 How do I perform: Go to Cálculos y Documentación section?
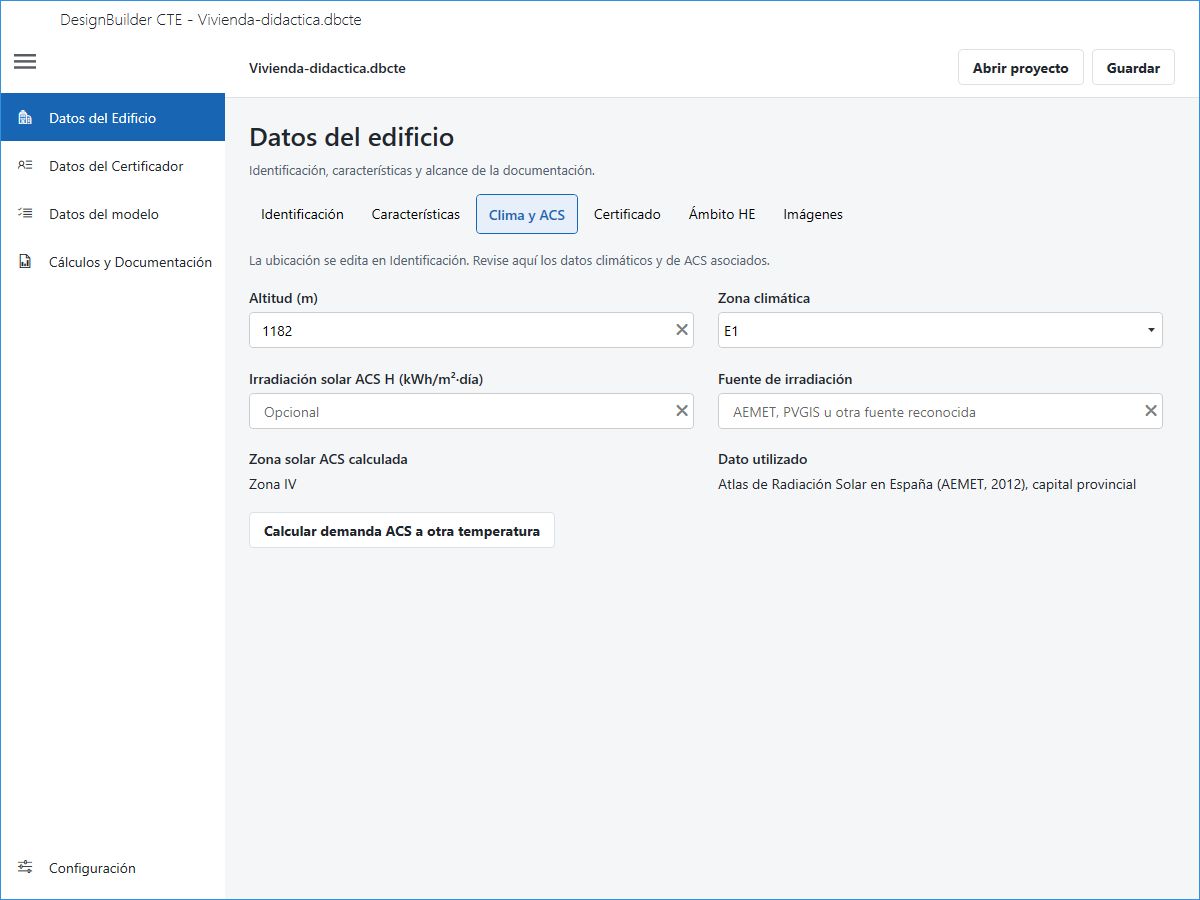112,262
